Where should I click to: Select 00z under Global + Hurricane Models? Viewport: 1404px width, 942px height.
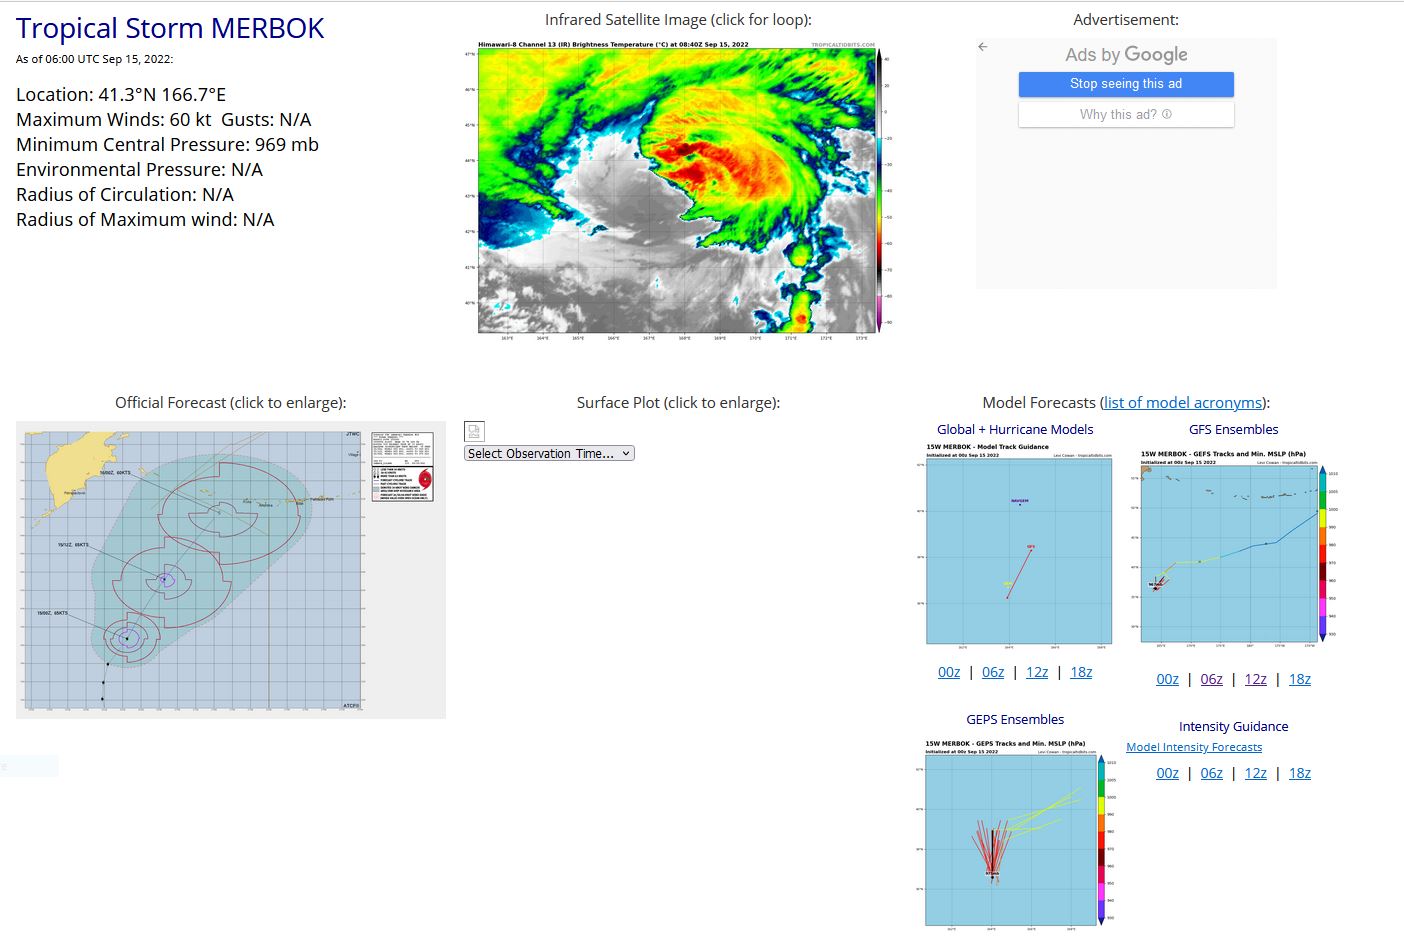pyautogui.click(x=949, y=672)
